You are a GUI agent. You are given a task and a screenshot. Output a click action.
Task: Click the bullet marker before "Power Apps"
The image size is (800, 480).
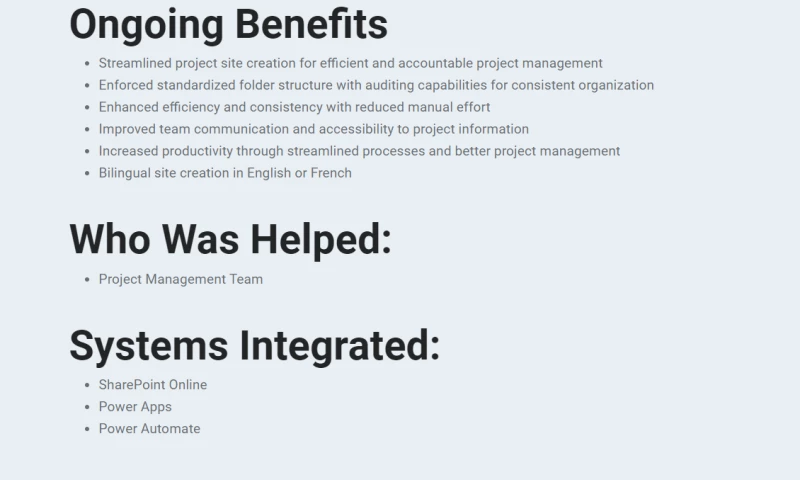tap(88, 408)
